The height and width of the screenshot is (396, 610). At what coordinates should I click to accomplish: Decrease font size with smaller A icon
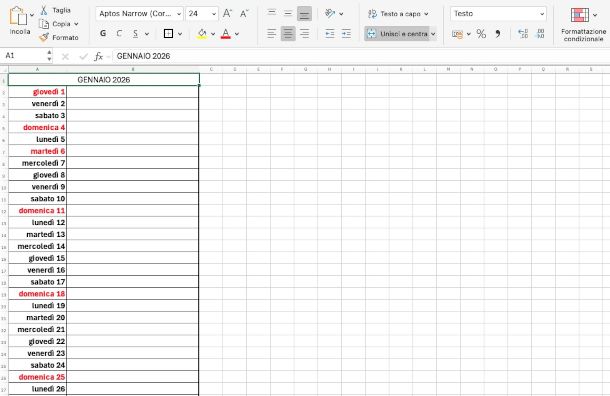244,14
